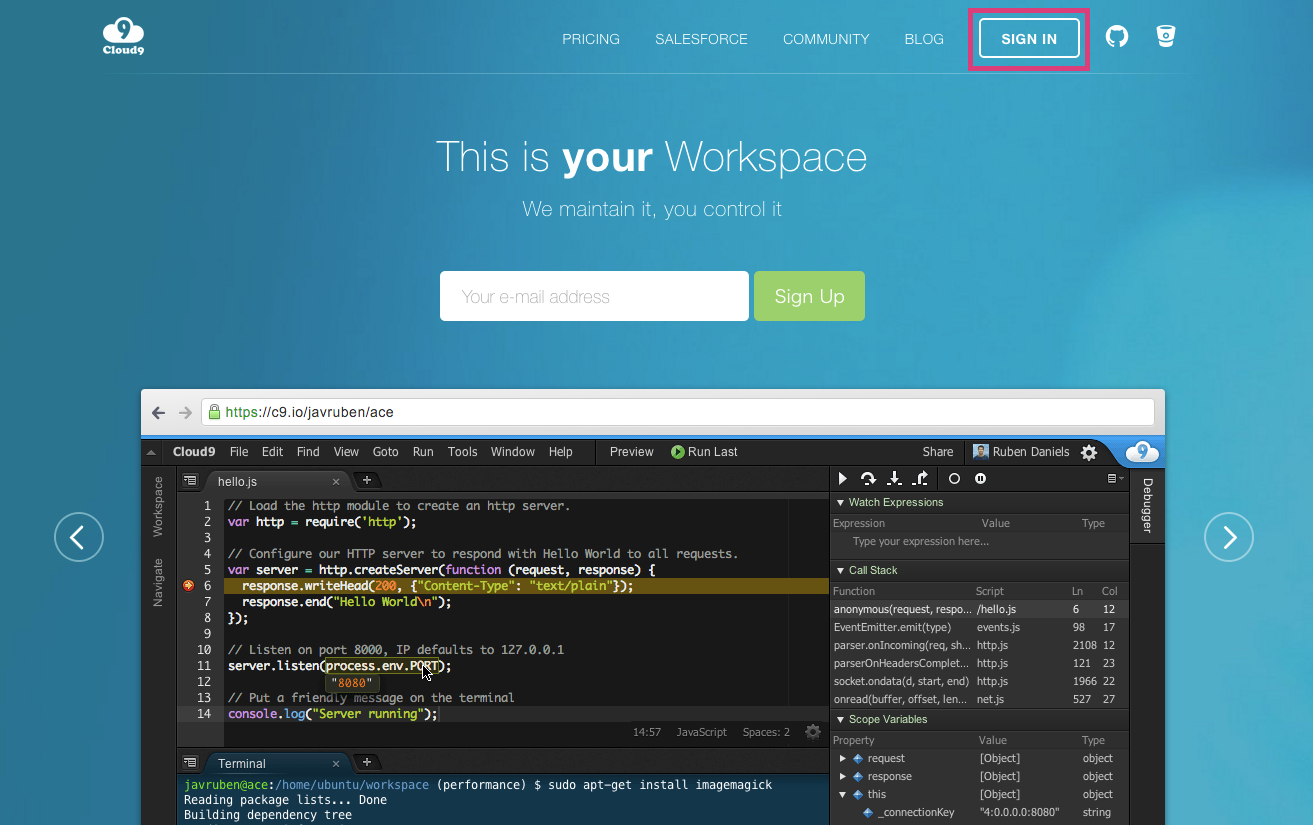Click the debugger step over icon
The image size is (1313, 825).
tap(868, 479)
